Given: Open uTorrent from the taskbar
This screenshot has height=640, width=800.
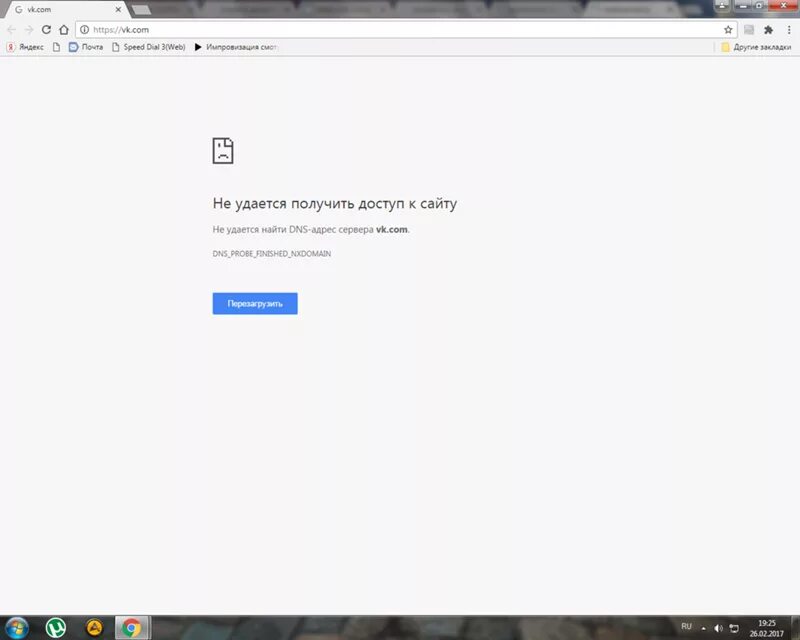Looking at the screenshot, I should 56,628.
